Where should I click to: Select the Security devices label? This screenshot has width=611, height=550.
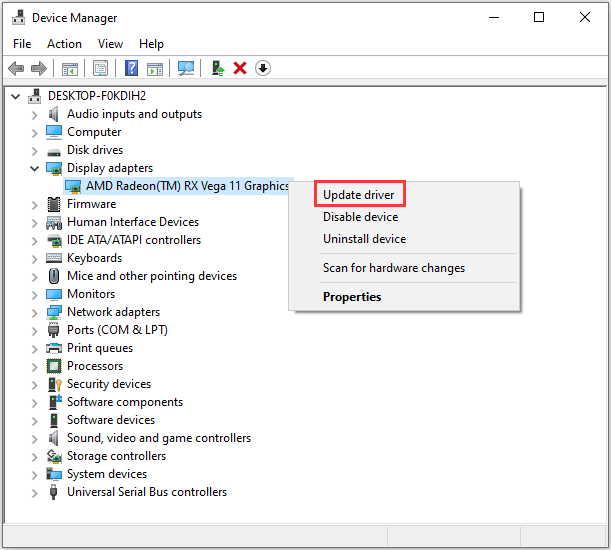pyautogui.click(x=109, y=384)
